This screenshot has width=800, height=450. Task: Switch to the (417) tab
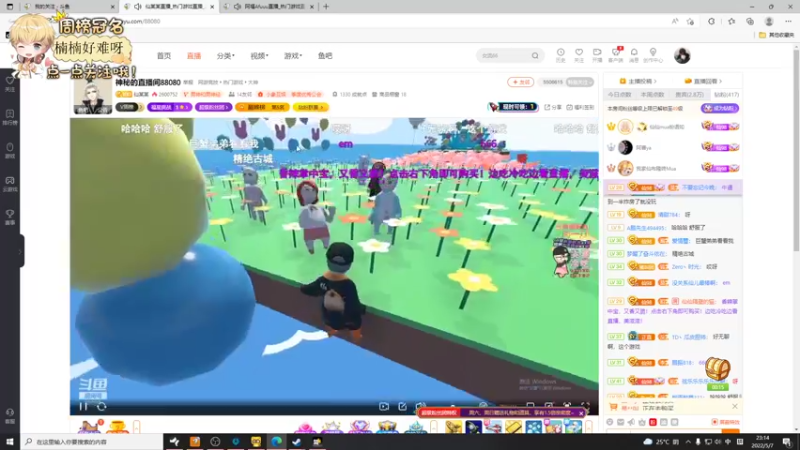[x=726, y=94]
